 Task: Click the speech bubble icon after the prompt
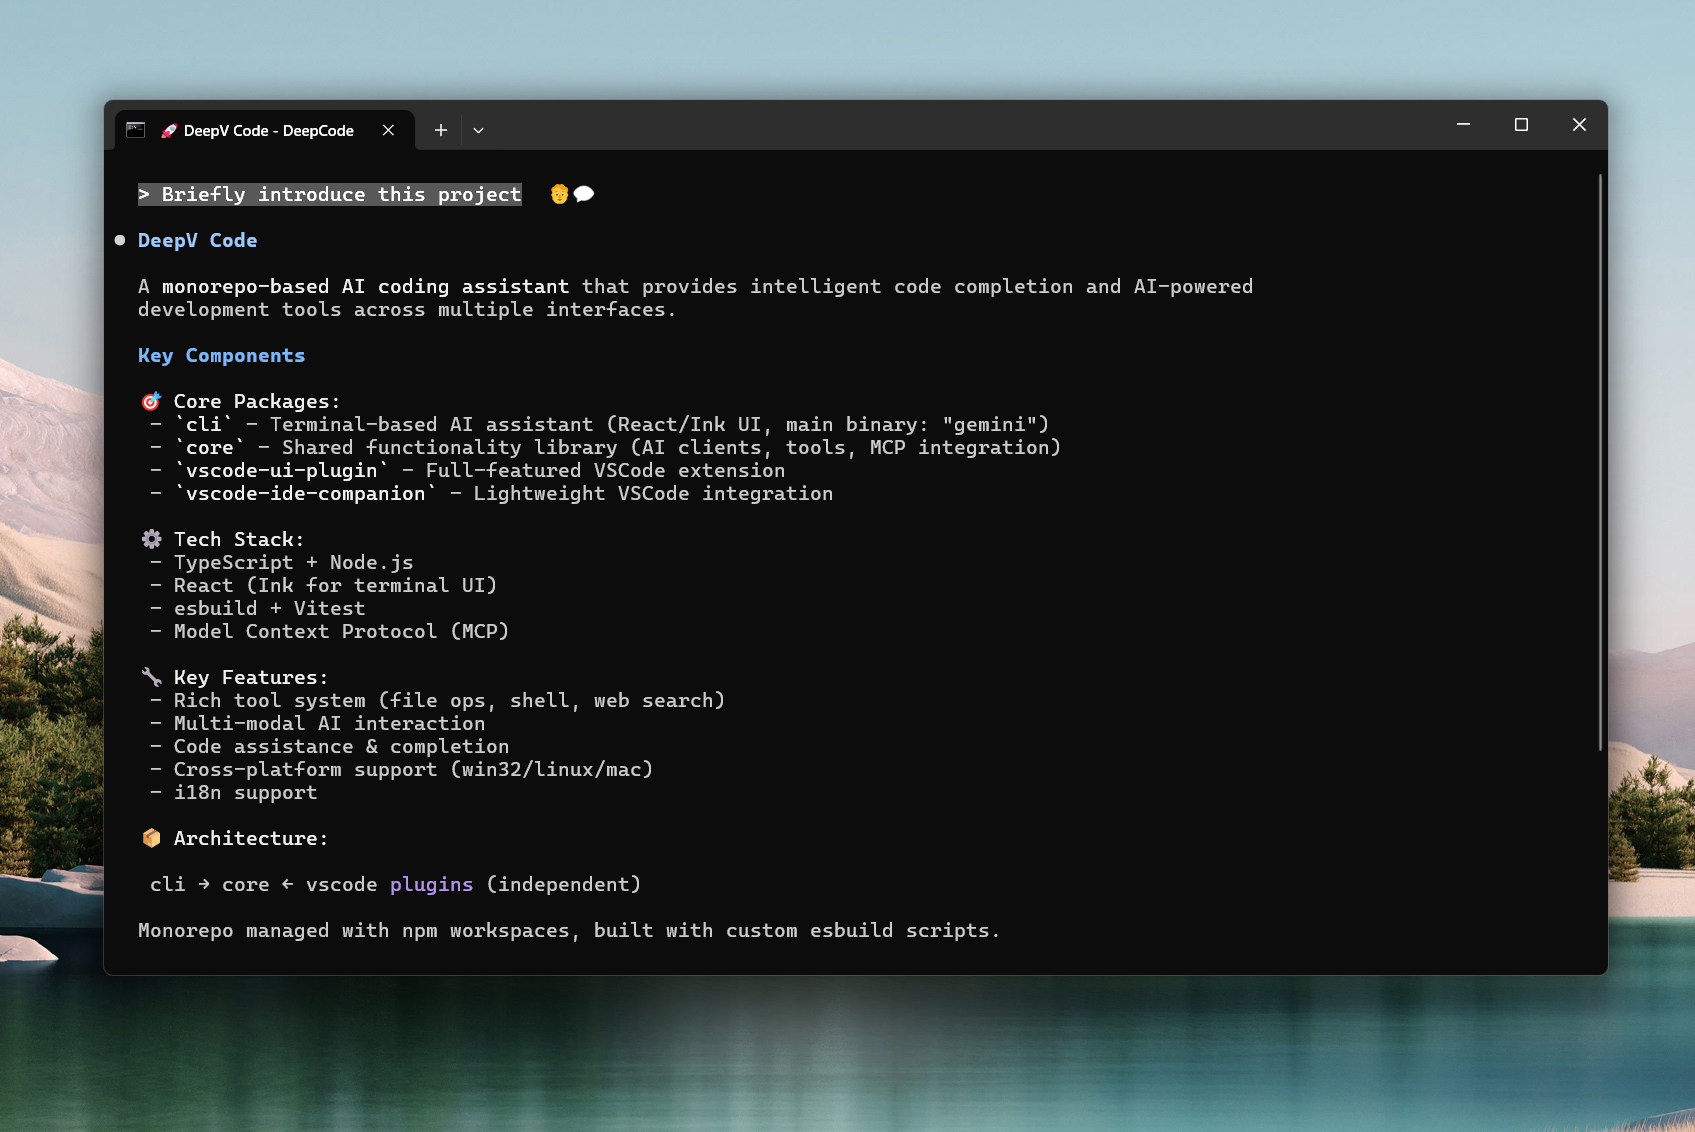pos(584,193)
